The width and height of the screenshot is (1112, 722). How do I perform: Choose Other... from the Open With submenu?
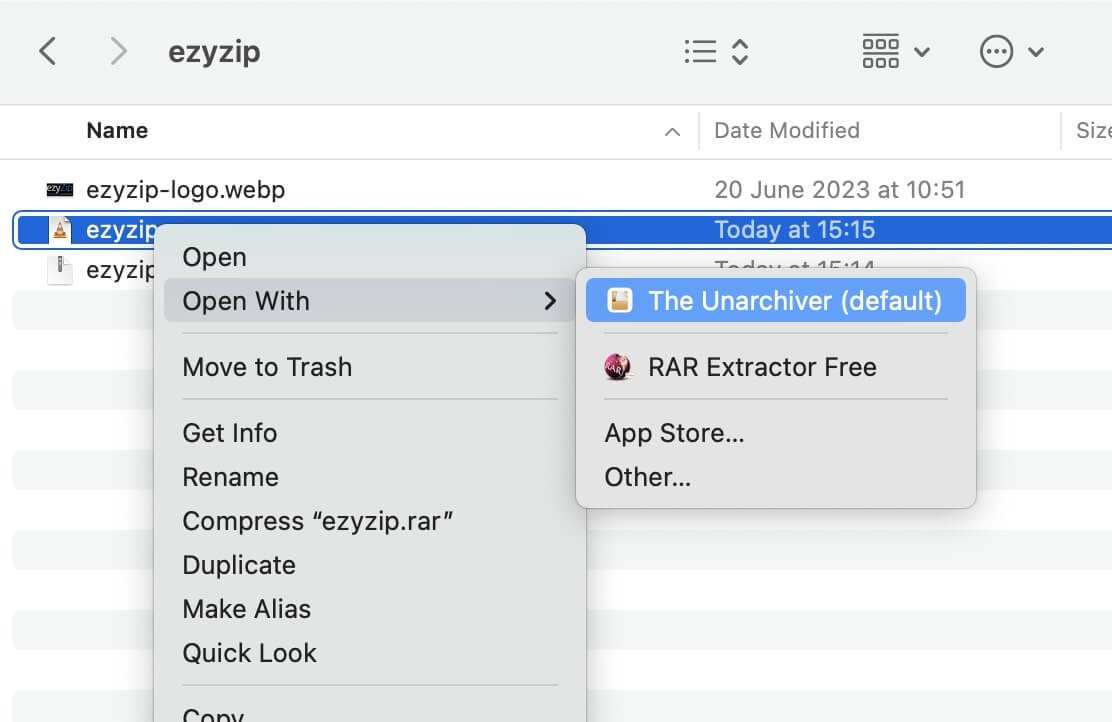click(x=647, y=477)
